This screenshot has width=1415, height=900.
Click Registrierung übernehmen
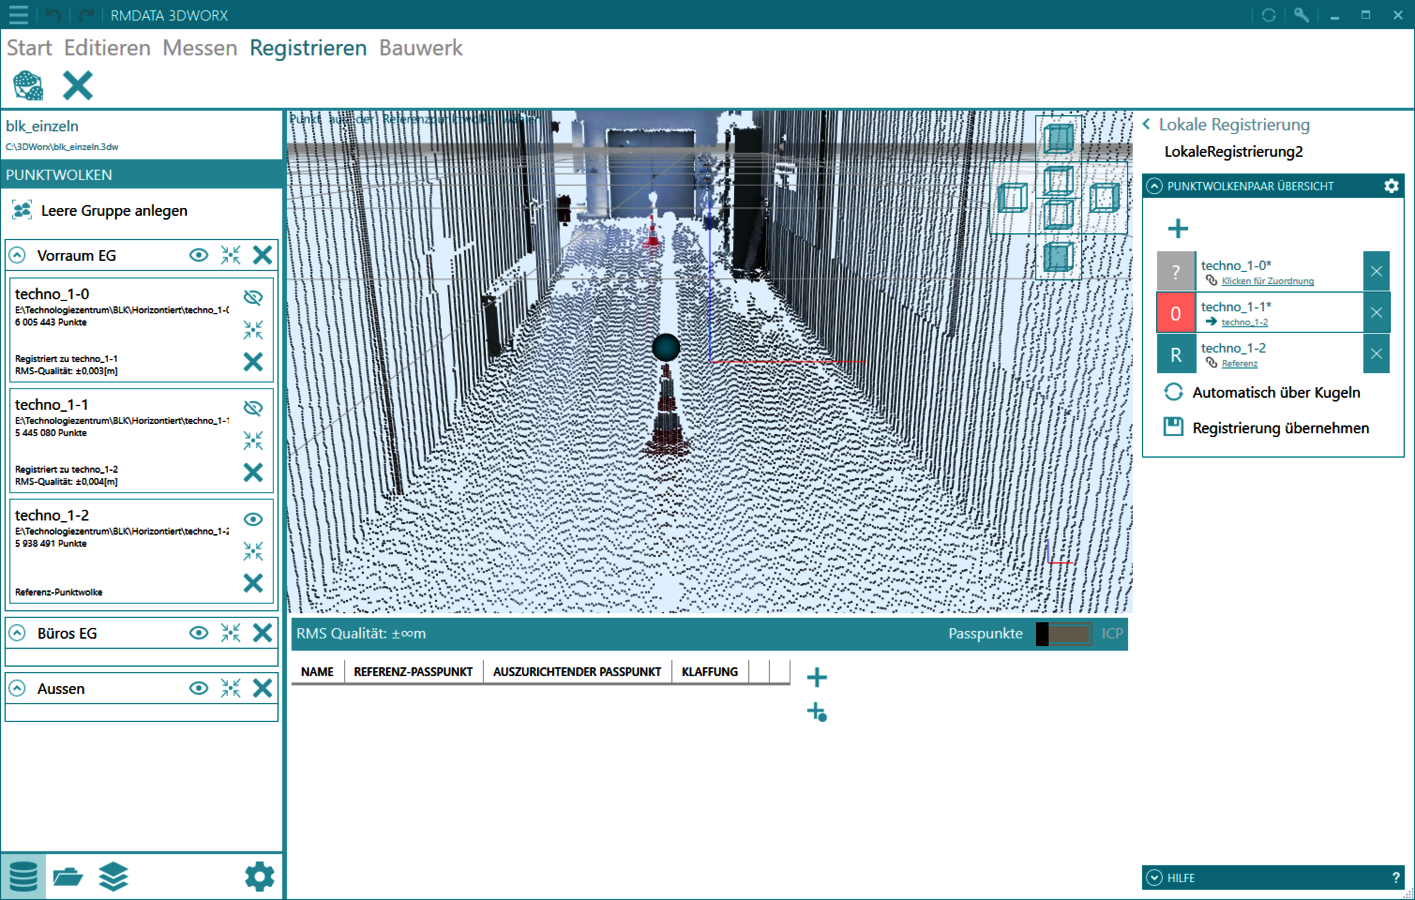[x=1280, y=428]
